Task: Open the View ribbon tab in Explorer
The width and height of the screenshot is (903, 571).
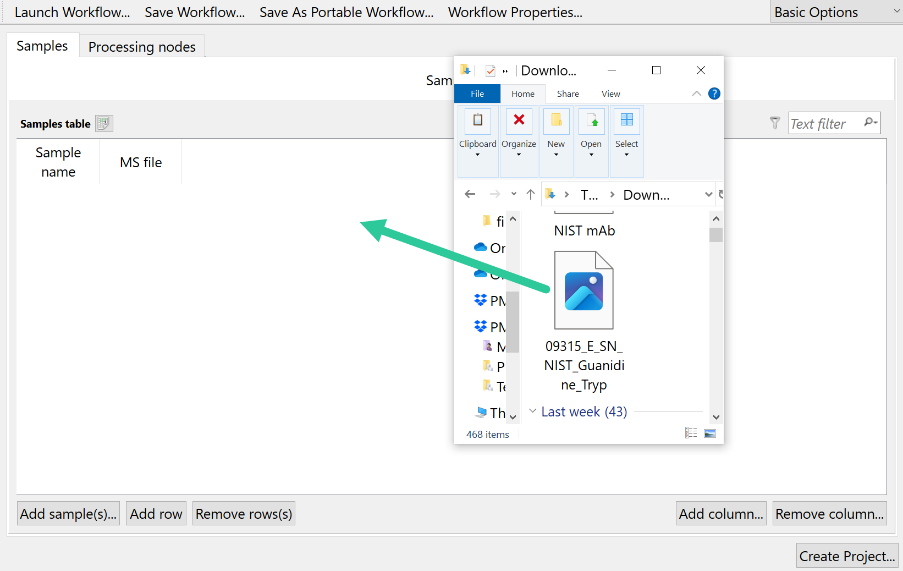Action: [611, 94]
